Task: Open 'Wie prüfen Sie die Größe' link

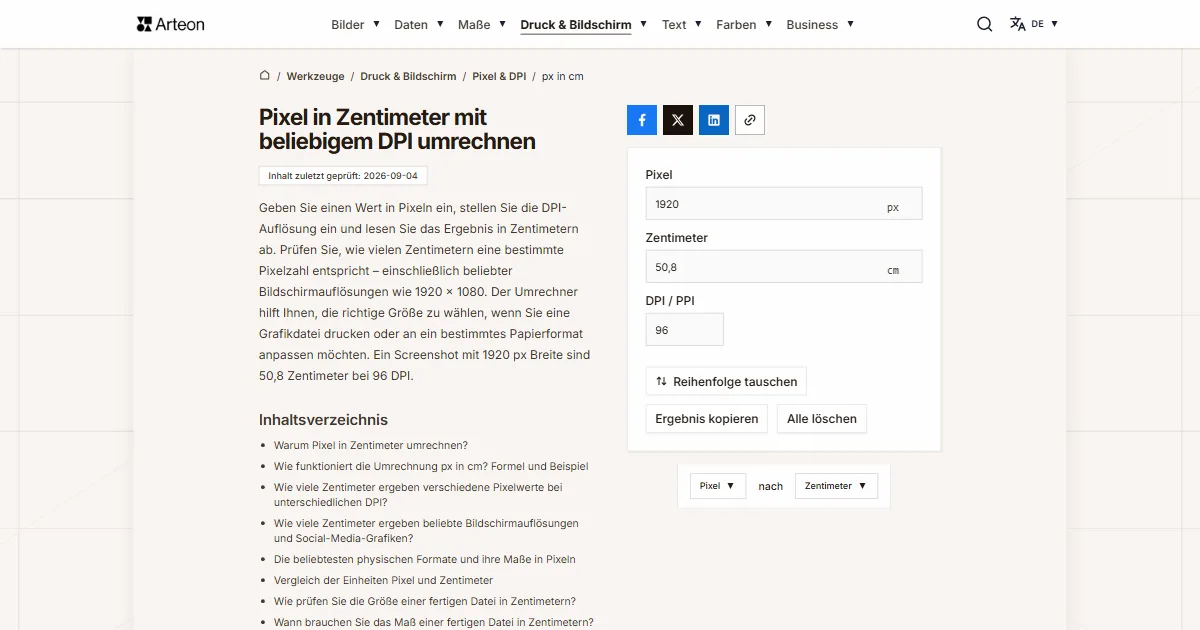Action: 425,602
